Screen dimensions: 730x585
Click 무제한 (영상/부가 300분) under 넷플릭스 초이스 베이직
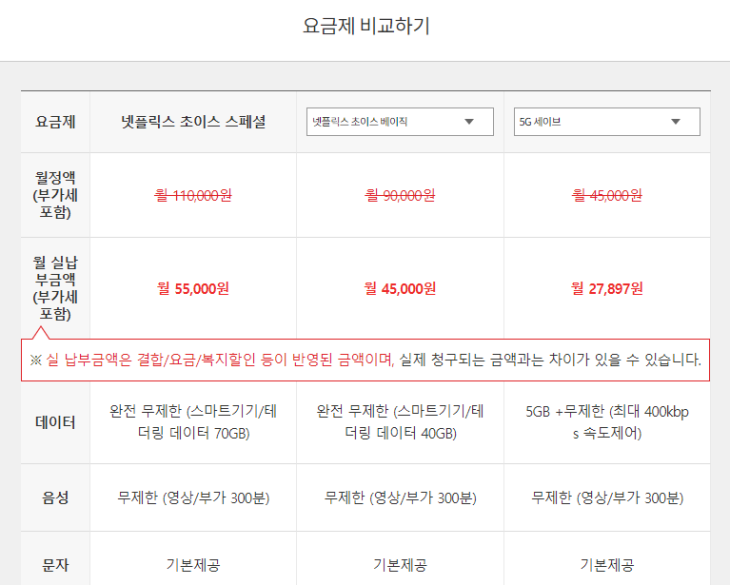pyautogui.click(x=400, y=498)
